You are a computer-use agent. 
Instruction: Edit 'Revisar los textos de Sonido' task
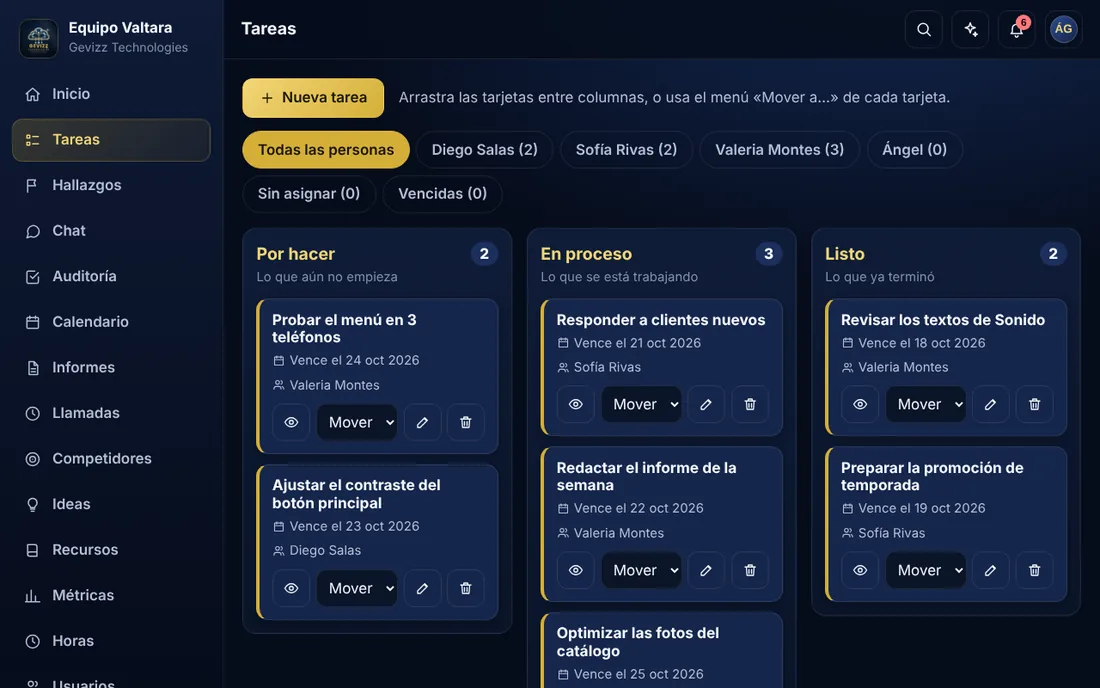click(x=991, y=405)
